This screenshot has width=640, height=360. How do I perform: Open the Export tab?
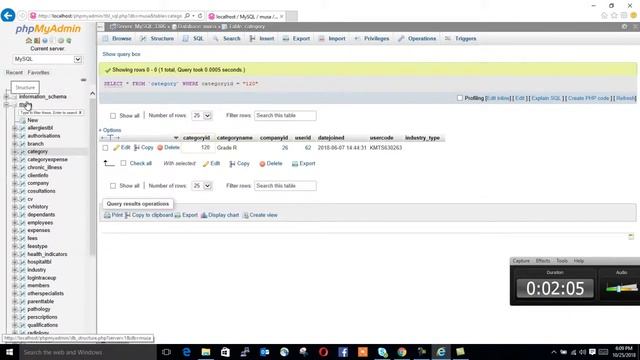(297, 38)
